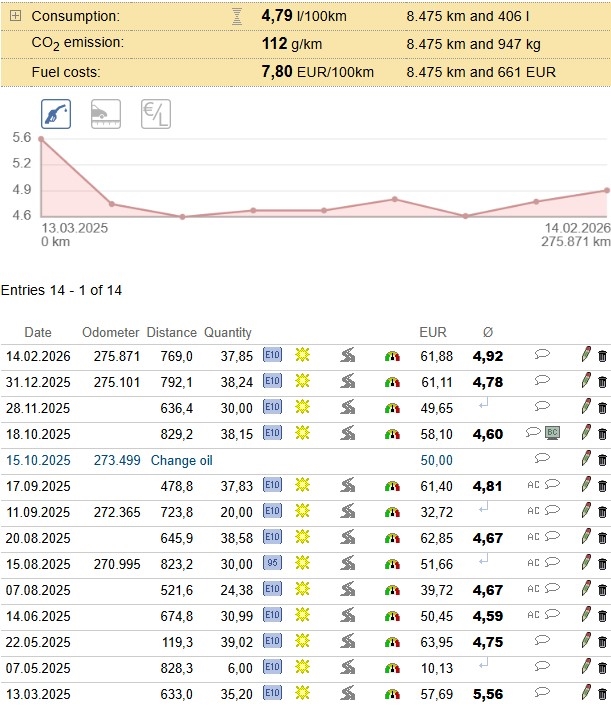
Task: Edit the 14.02.2026 fueling entry
Action: [586, 355]
